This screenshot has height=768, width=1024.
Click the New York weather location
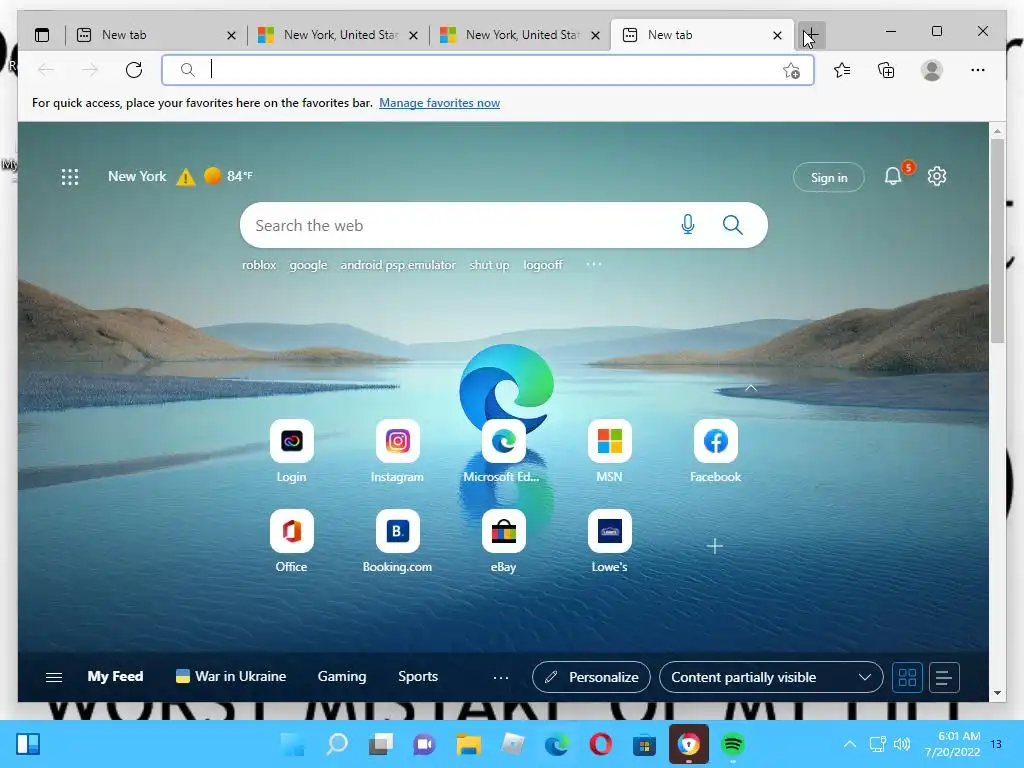(x=137, y=176)
